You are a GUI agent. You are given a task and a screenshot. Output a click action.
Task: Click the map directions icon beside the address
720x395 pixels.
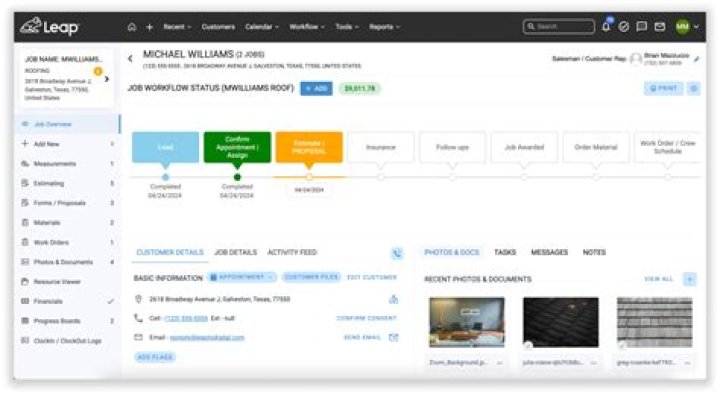click(394, 299)
